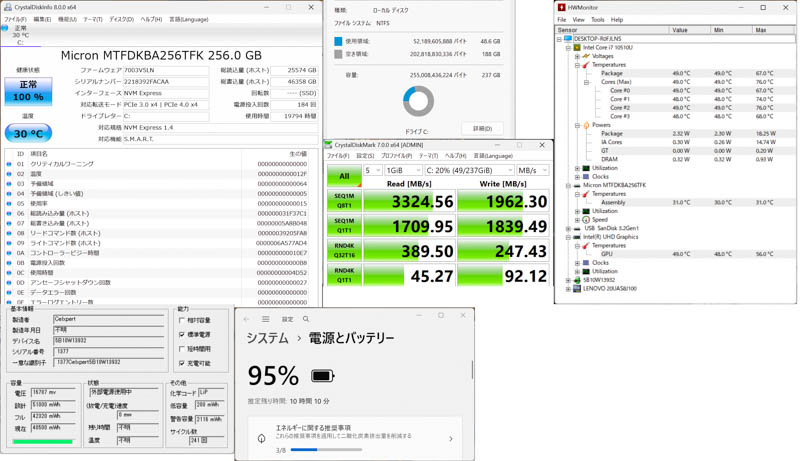800x461 pixels.
Task: Run the SEQ1M Q8T1 test
Action: pyautogui.click(x=343, y=201)
